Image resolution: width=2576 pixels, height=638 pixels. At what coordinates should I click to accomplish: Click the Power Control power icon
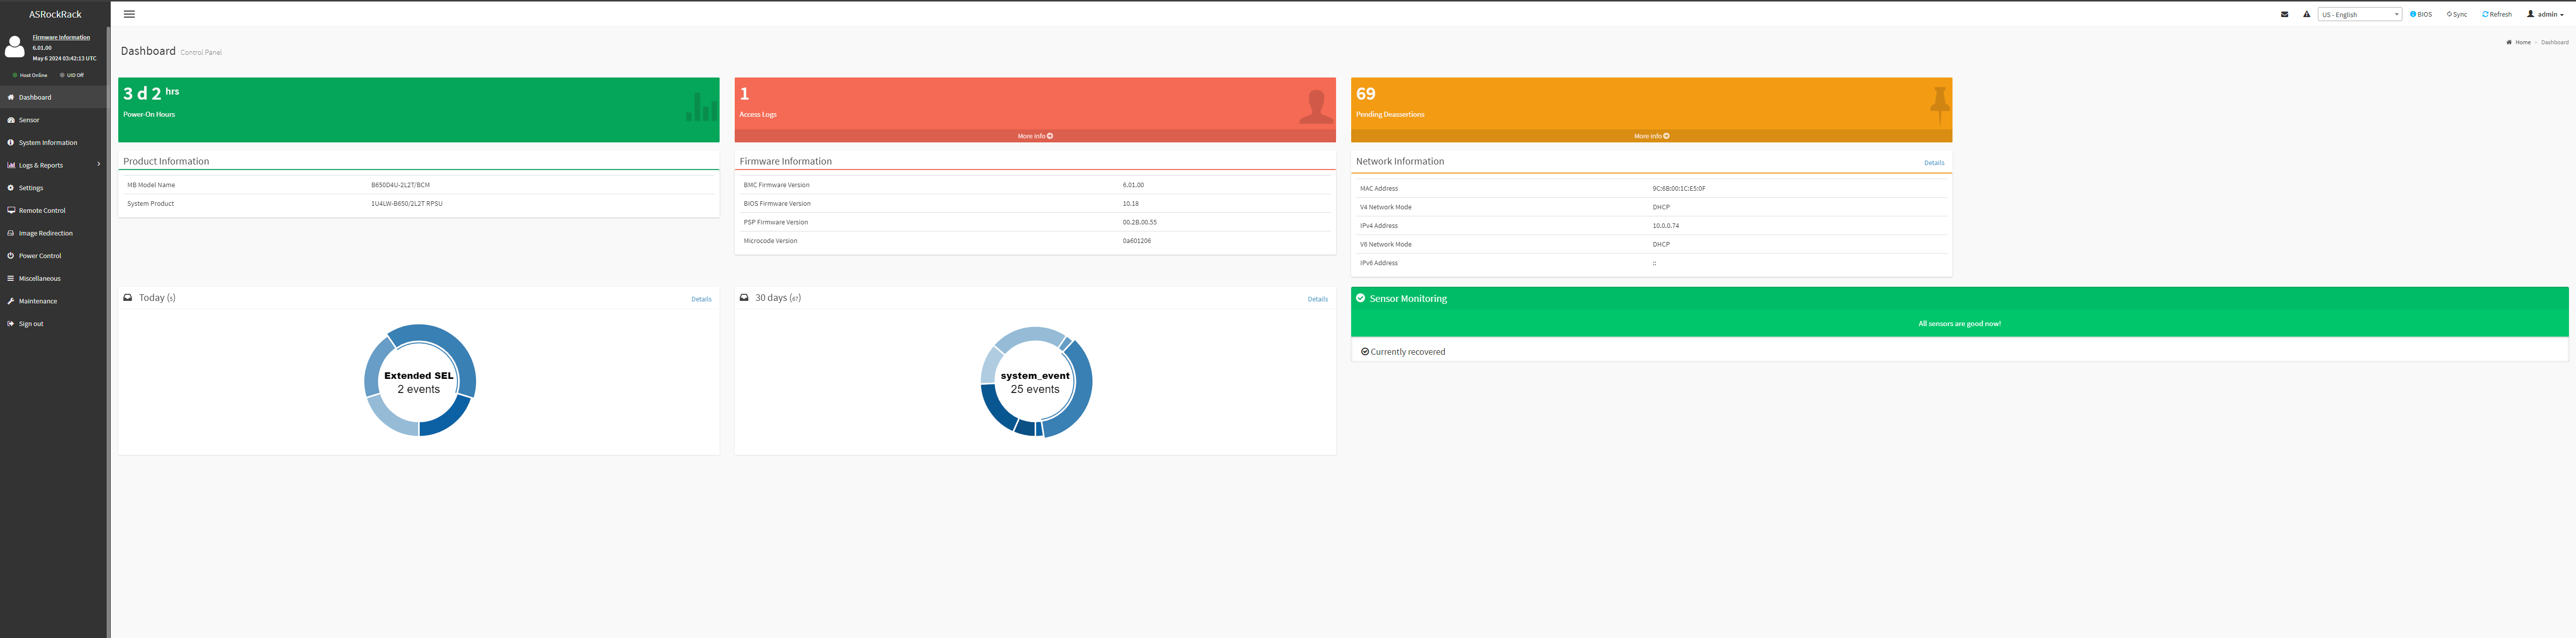pyautogui.click(x=10, y=256)
